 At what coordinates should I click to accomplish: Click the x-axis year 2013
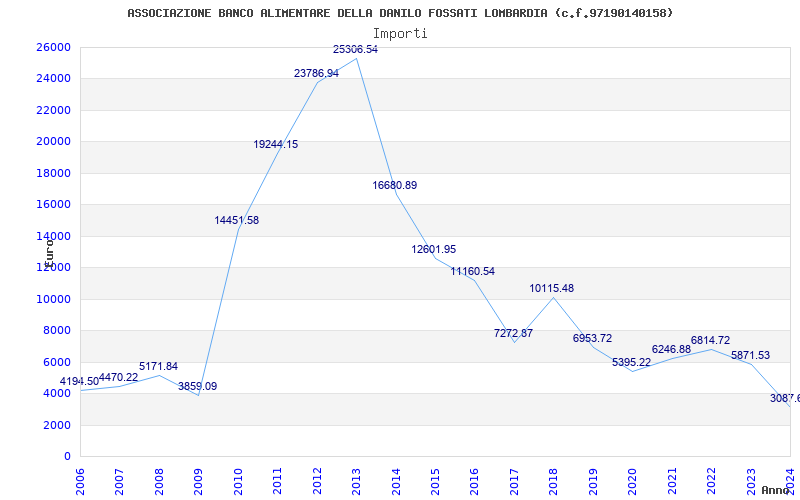pos(356,482)
